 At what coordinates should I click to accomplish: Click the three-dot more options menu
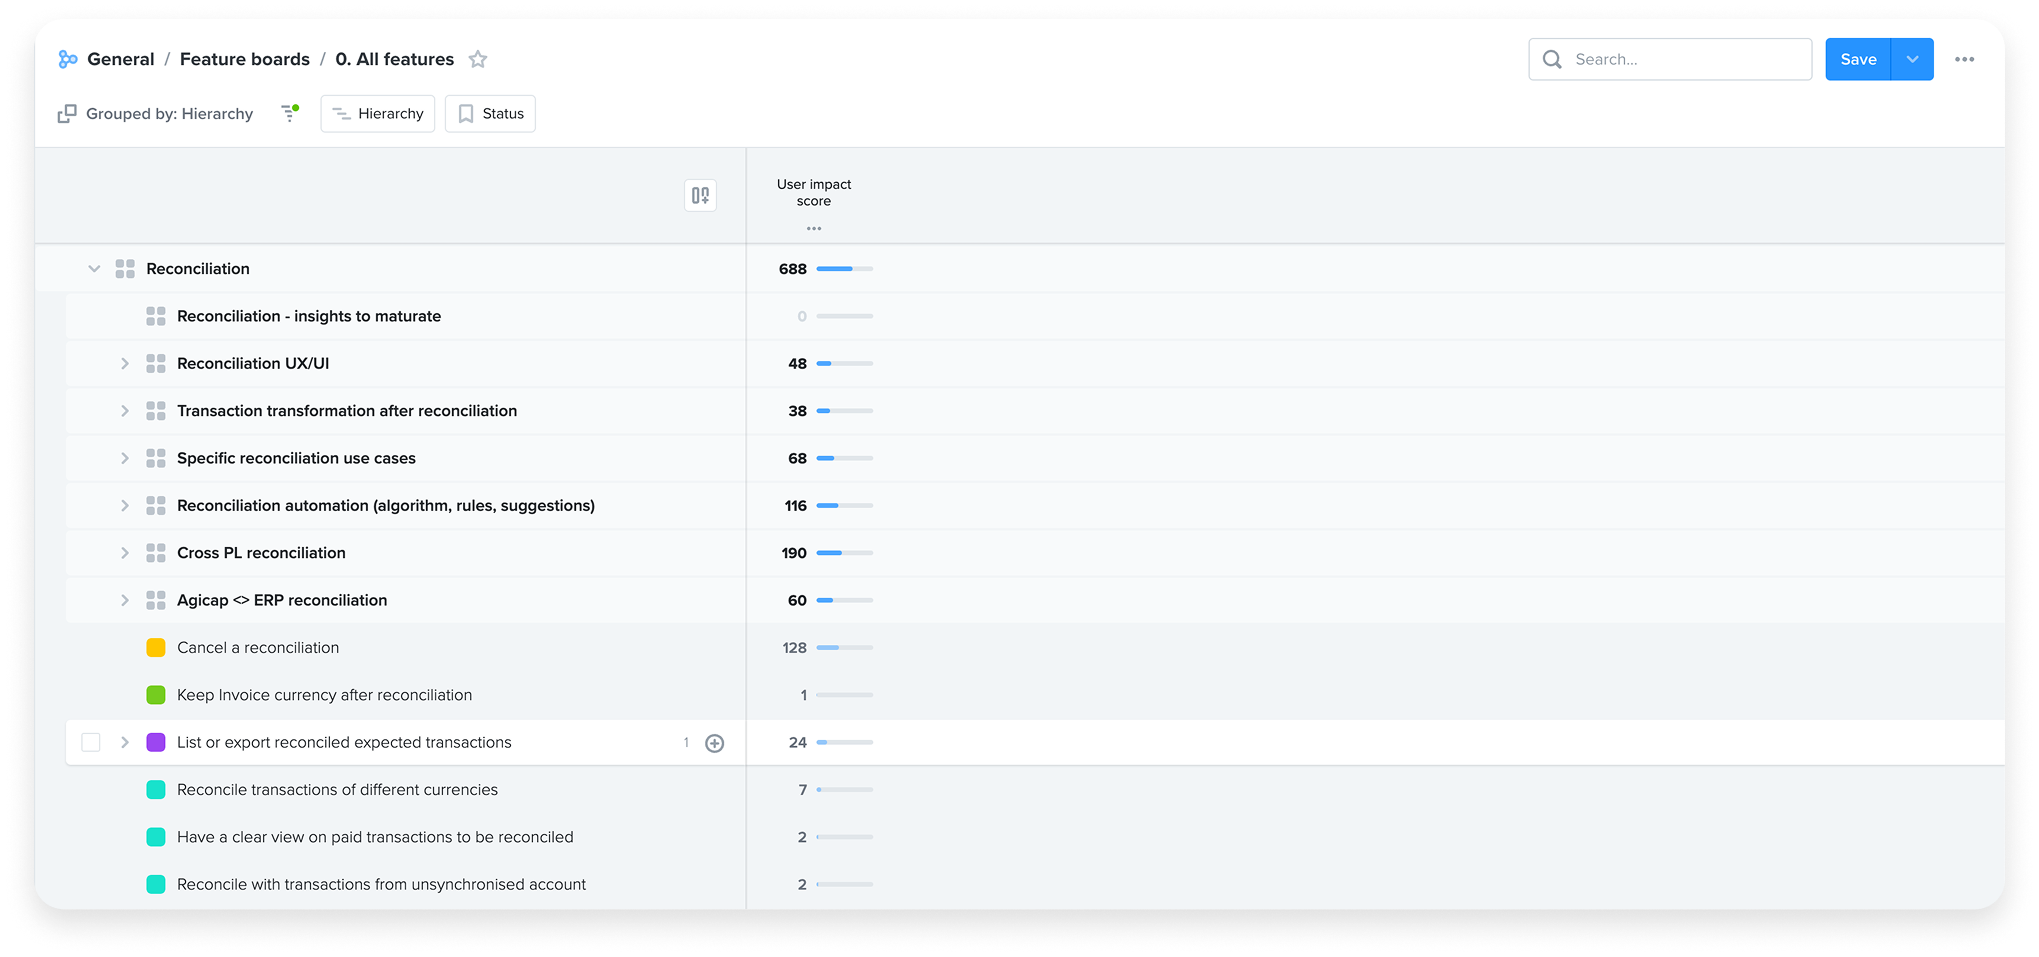(1964, 59)
